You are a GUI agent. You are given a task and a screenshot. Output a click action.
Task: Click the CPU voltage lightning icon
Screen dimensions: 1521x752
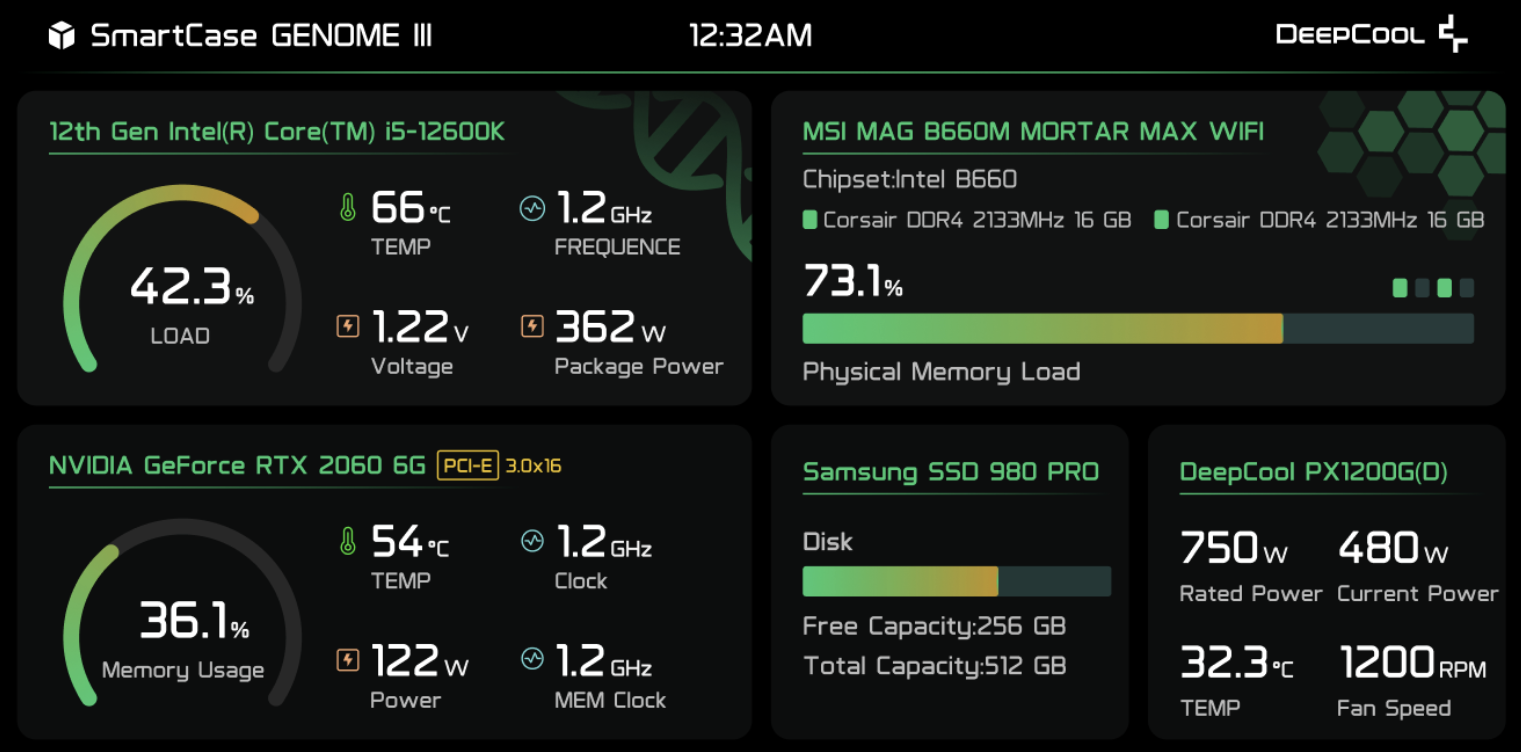coord(347,325)
